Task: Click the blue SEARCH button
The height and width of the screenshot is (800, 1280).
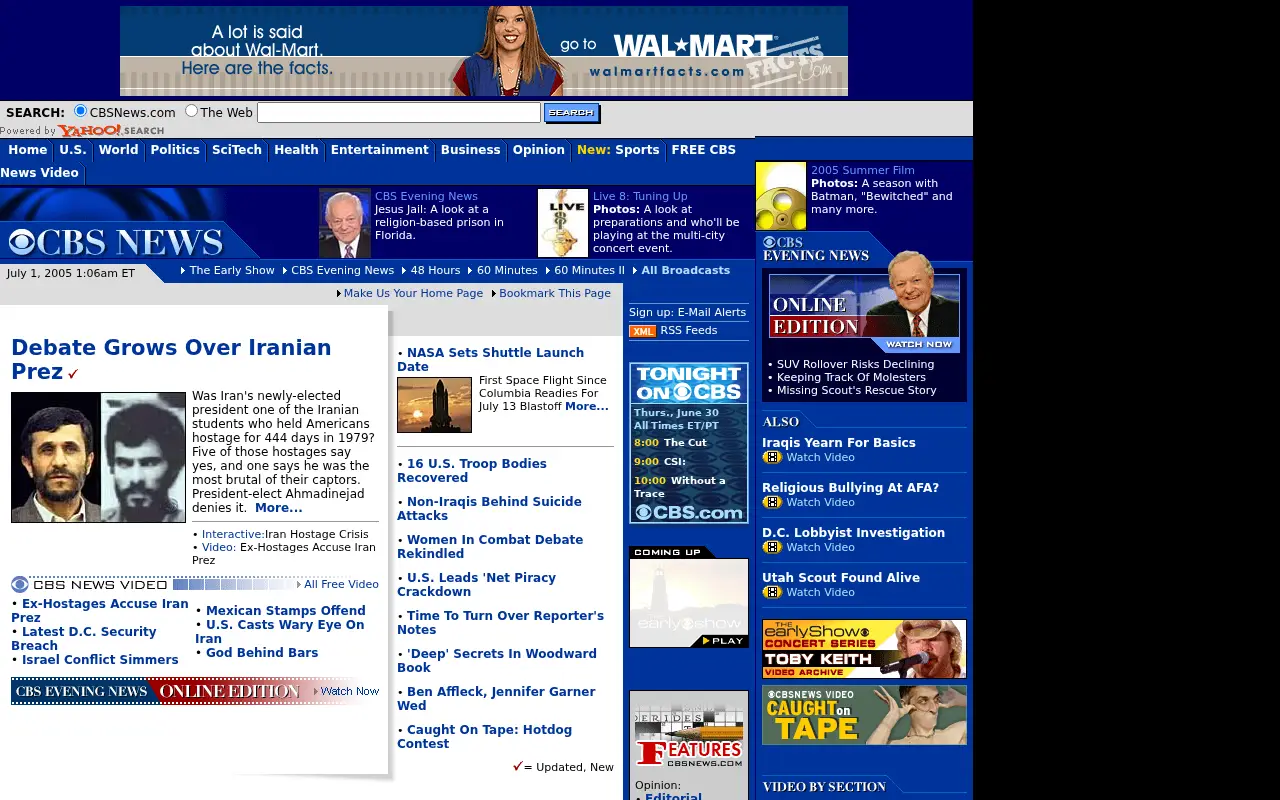Action: pyautogui.click(x=571, y=112)
